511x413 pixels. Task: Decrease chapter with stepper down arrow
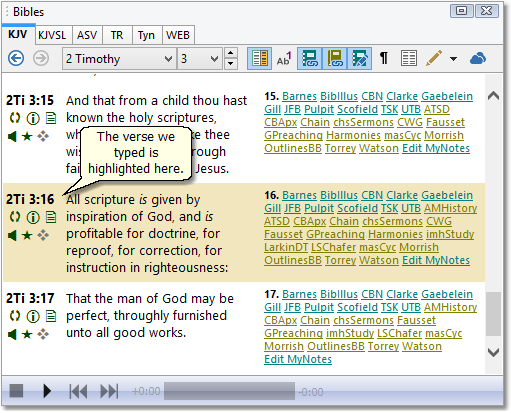tap(231, 64)
